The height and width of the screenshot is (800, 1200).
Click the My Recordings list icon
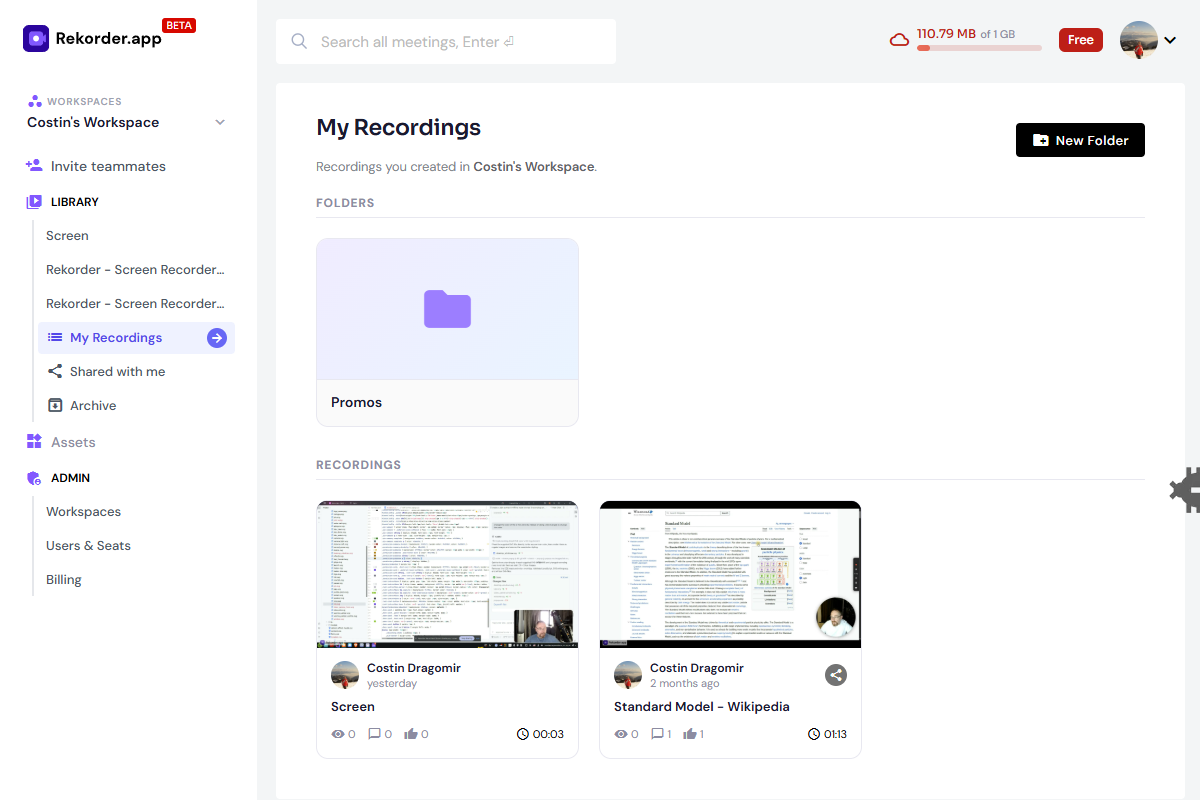click(55, 338)
